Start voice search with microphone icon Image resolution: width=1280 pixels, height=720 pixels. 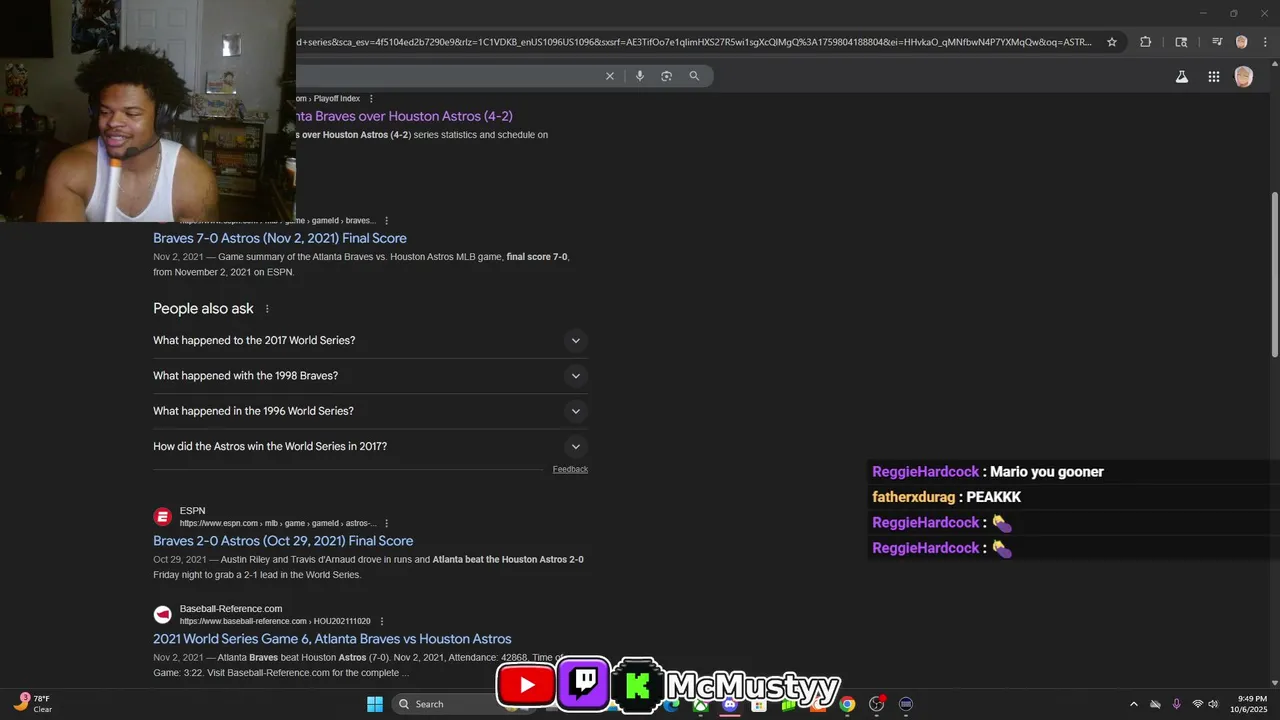(640, 76)
